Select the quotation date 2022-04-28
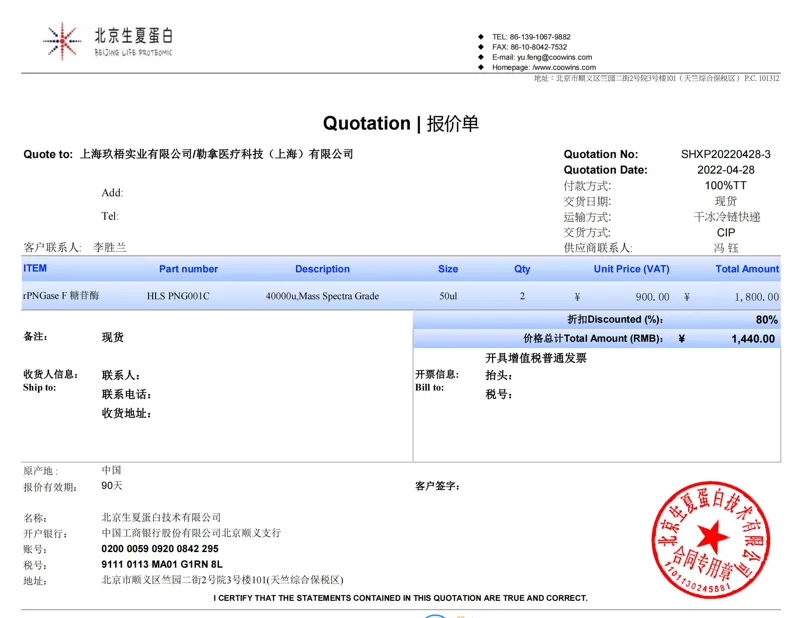 [726, 170]
